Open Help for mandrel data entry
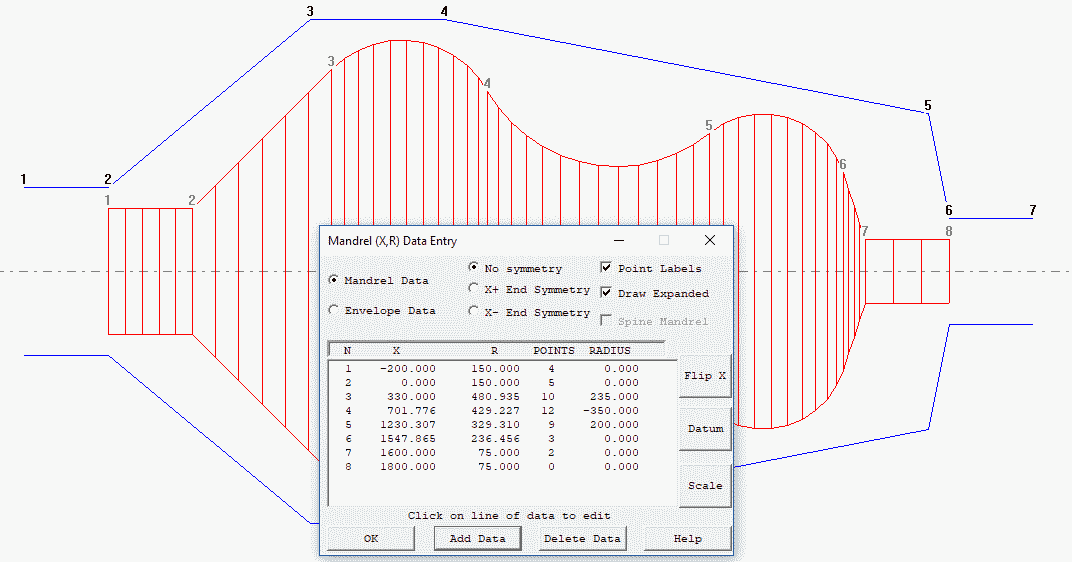This screenshot has width=1072, height=562. pyautogui.click(x=687, y=538)
